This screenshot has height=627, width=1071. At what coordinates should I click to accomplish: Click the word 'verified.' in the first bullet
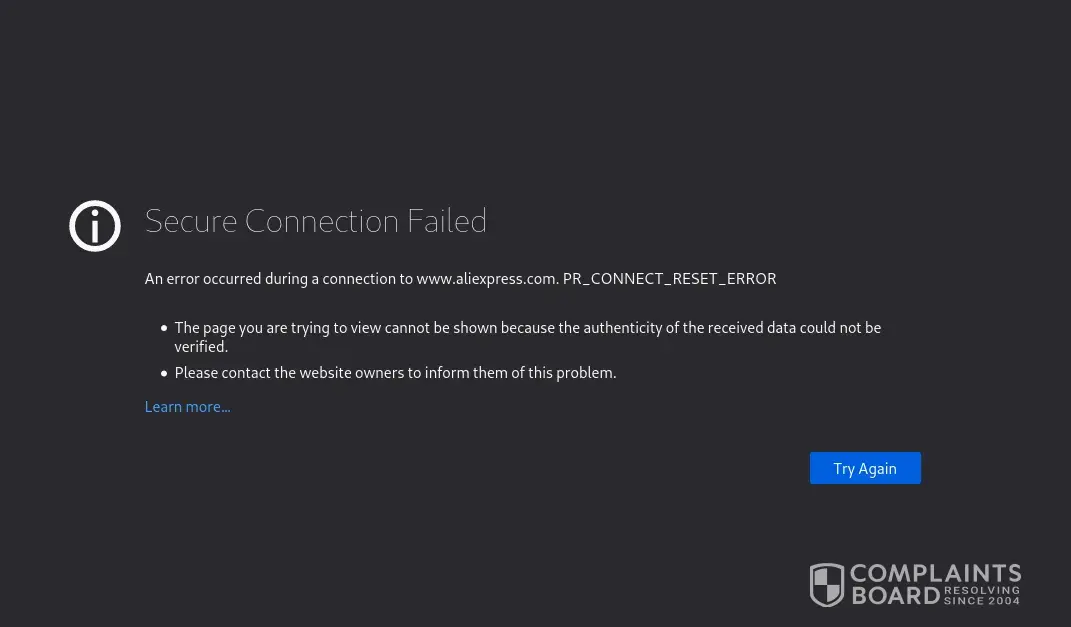pos(201,347)
